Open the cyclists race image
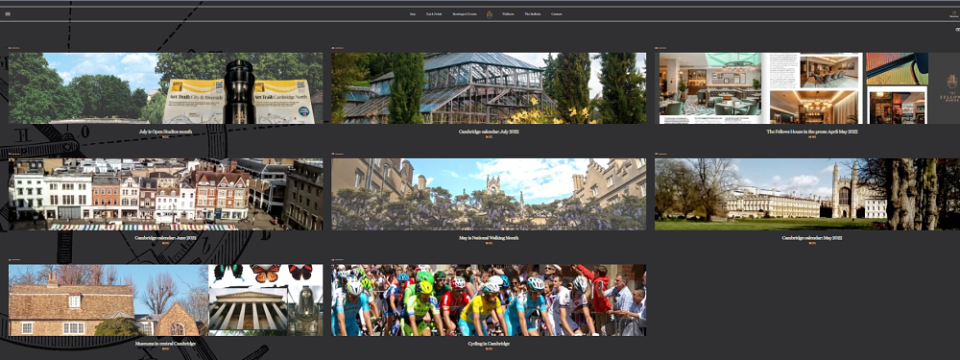Screen dimensions: 960x360 [x=489, y=300]
